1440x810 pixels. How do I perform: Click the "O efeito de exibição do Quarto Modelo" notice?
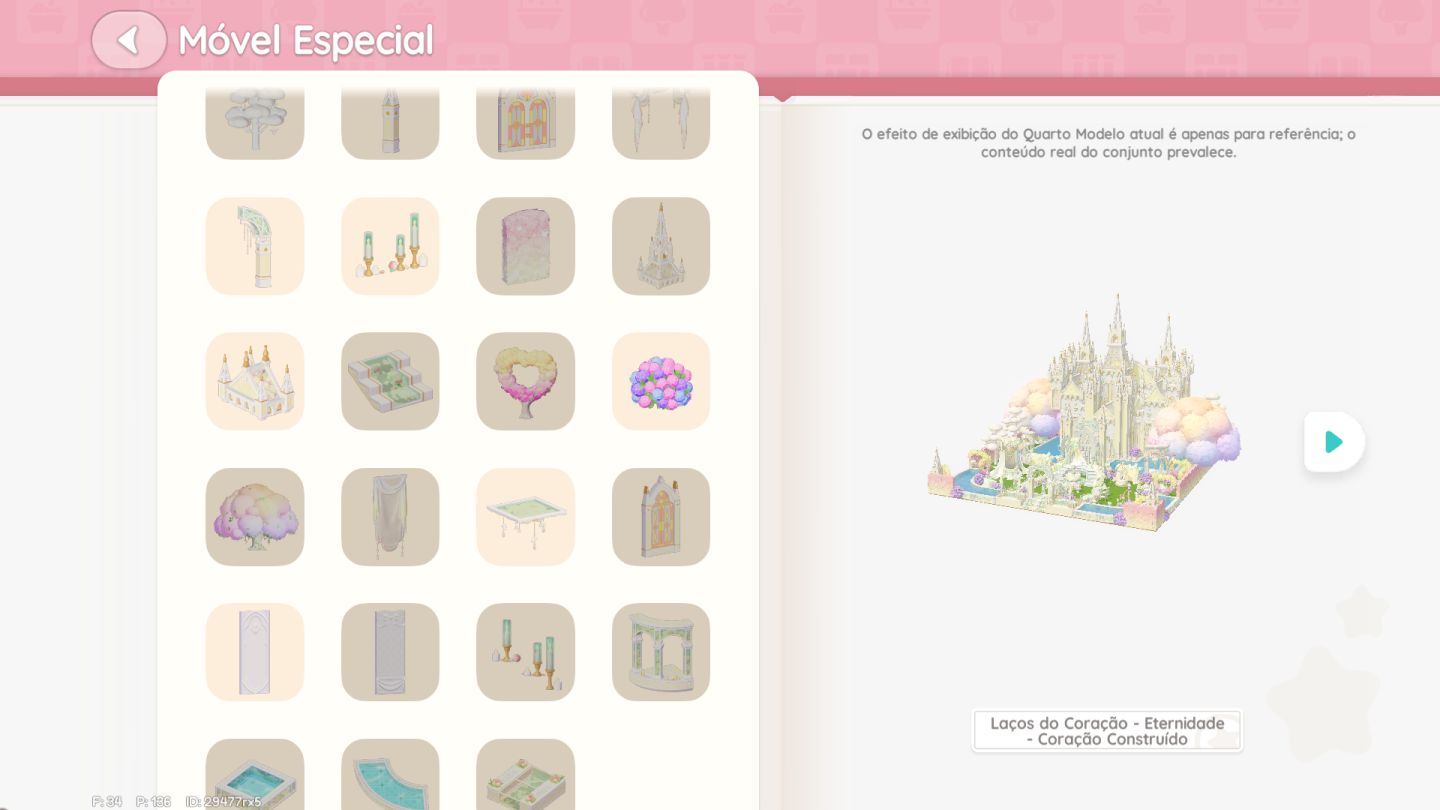coord(1108,143)
